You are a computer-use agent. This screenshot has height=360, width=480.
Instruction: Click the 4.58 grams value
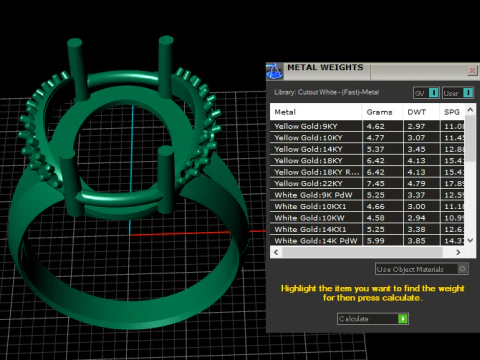coord(376,218)
